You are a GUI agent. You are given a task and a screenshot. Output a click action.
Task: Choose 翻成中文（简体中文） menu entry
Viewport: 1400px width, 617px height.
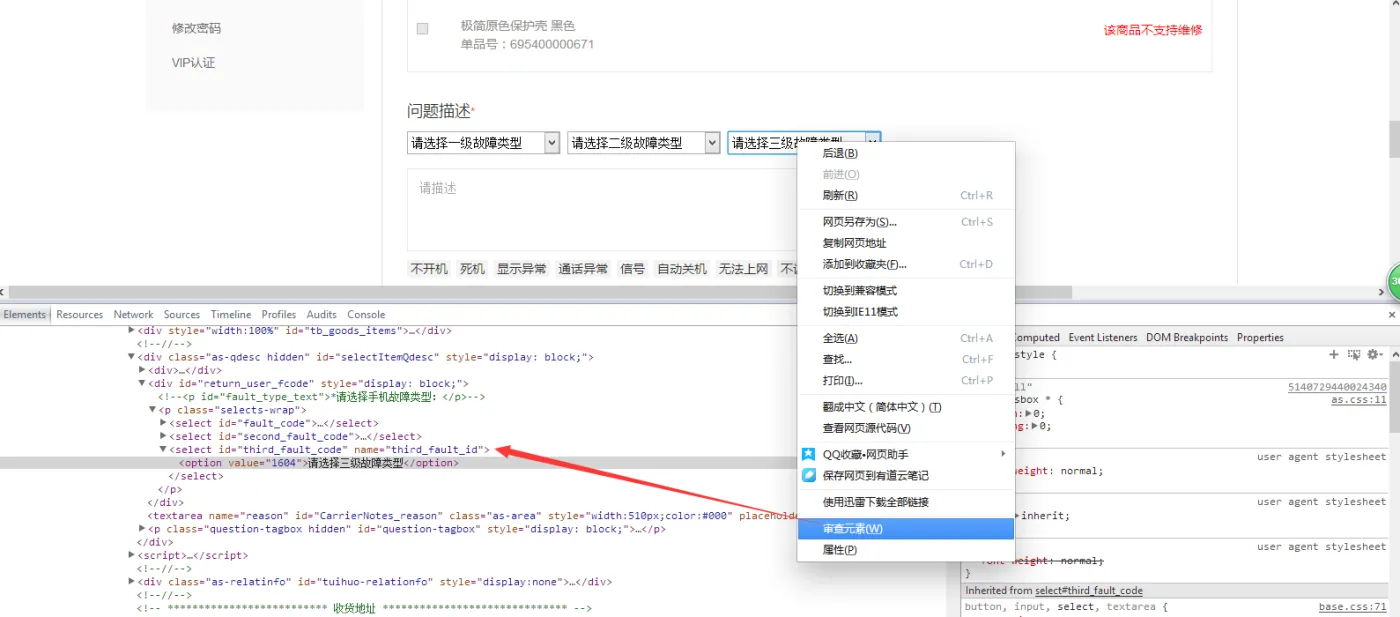pos(906,407)
